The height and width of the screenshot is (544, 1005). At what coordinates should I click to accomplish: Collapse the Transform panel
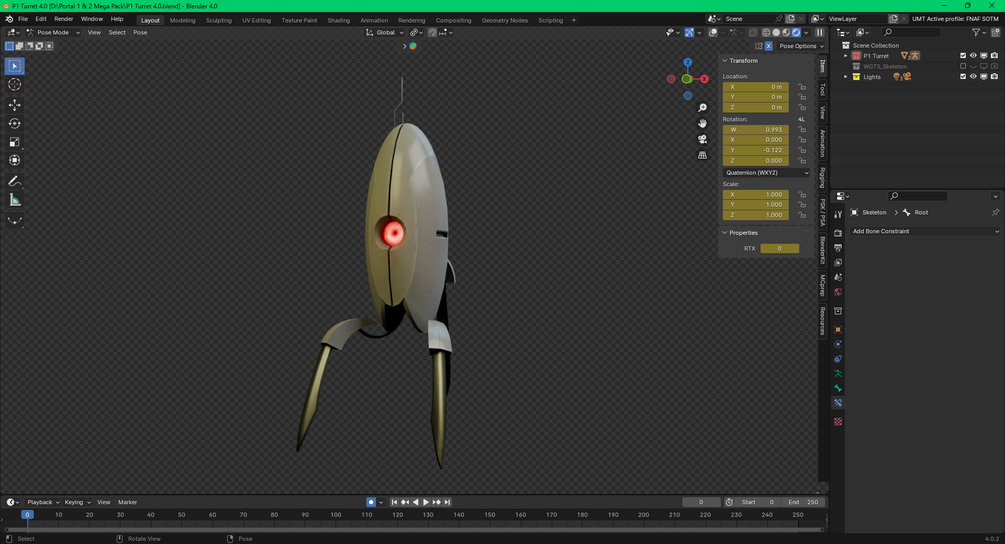[725, 61]
